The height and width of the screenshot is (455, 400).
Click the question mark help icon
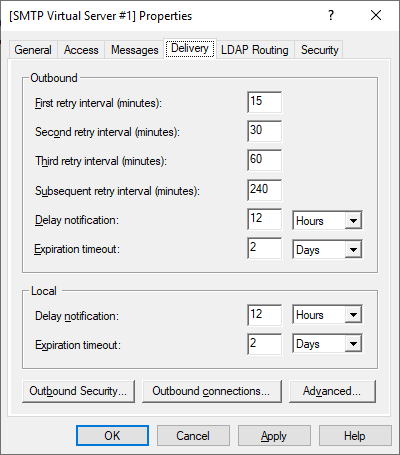[331, 15]
